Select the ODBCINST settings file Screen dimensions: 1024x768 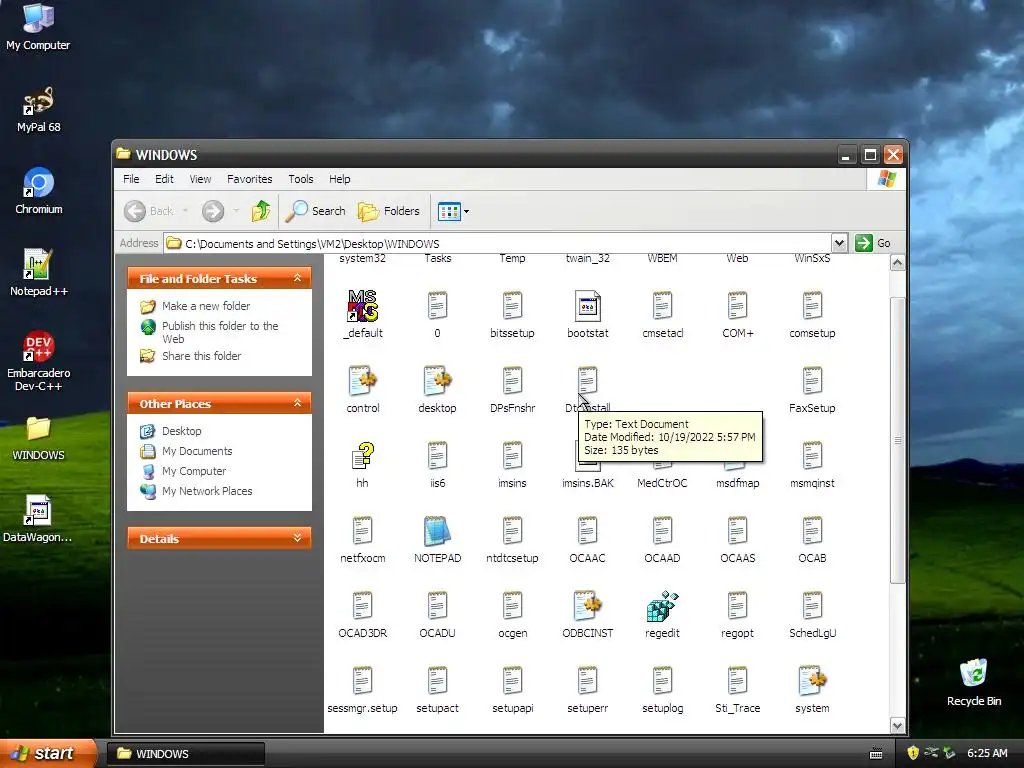587,606
